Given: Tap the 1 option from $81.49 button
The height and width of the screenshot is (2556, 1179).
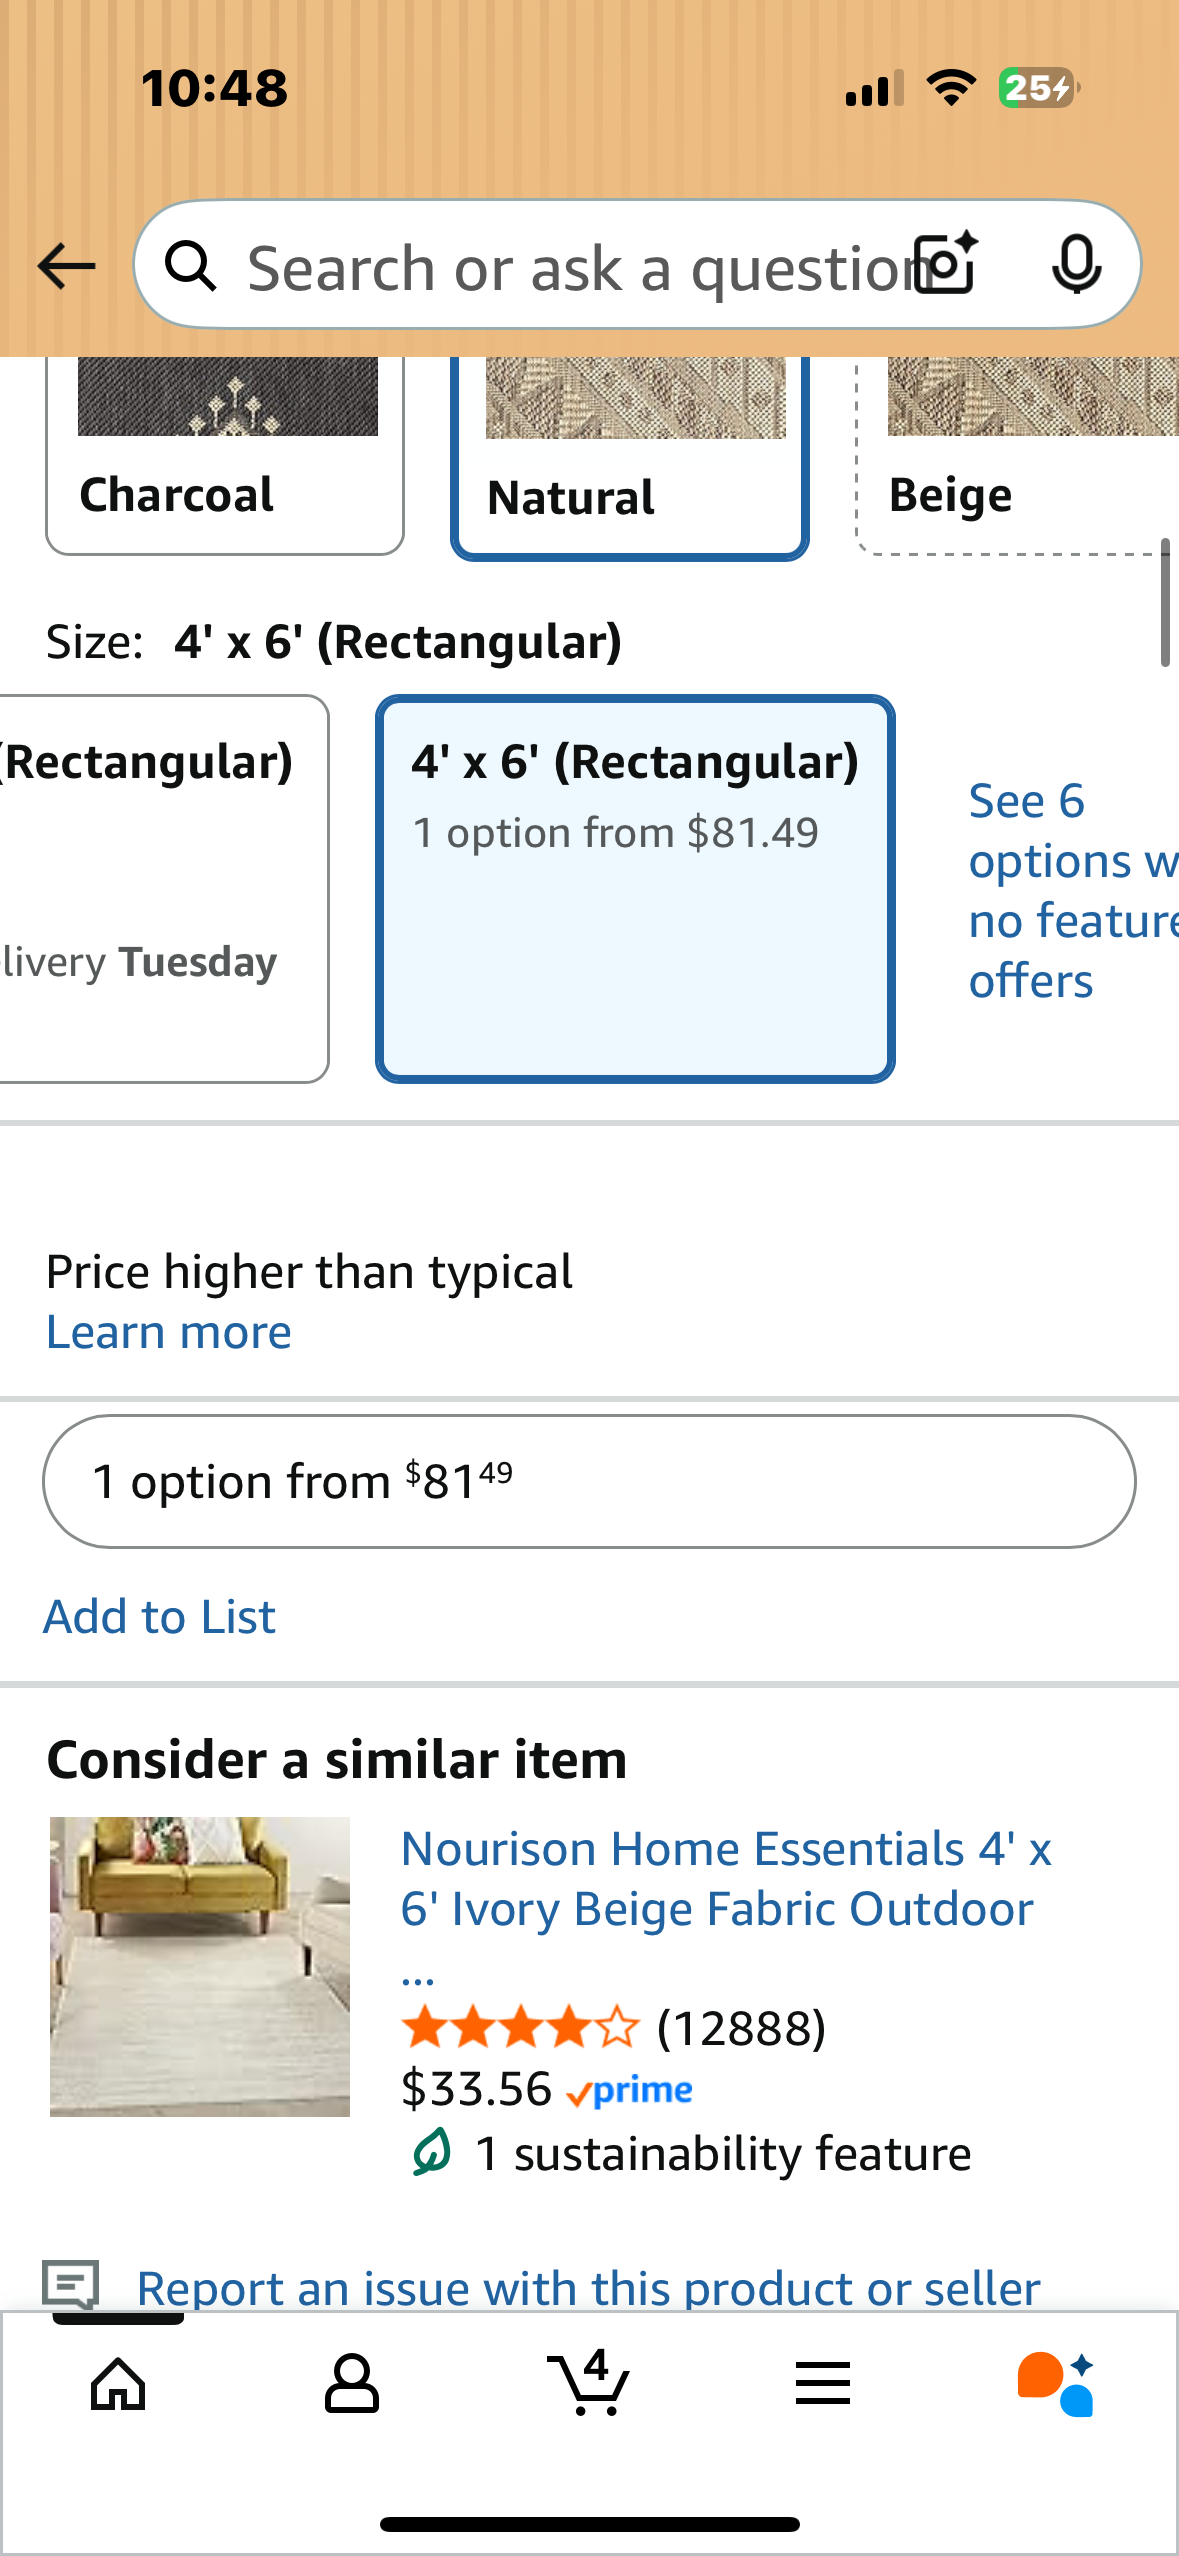Looking at the screenshot, I should (x=589, y=1481).
